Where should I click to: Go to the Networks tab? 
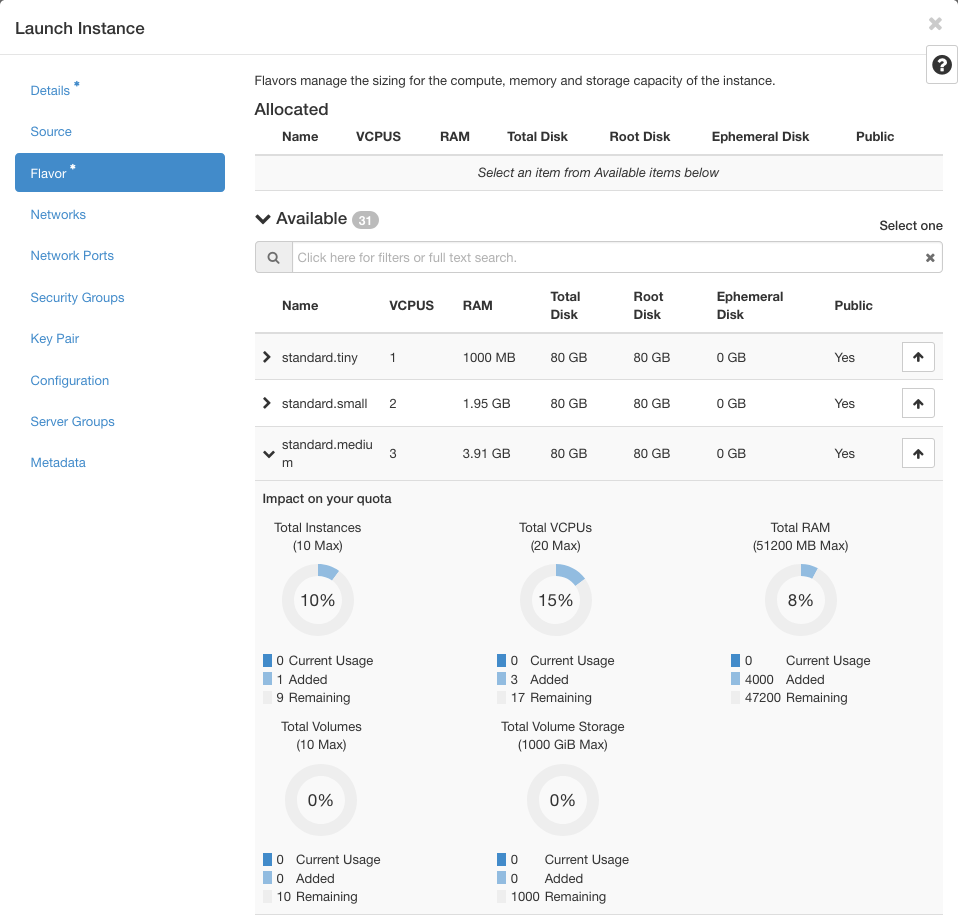(58, 215)
